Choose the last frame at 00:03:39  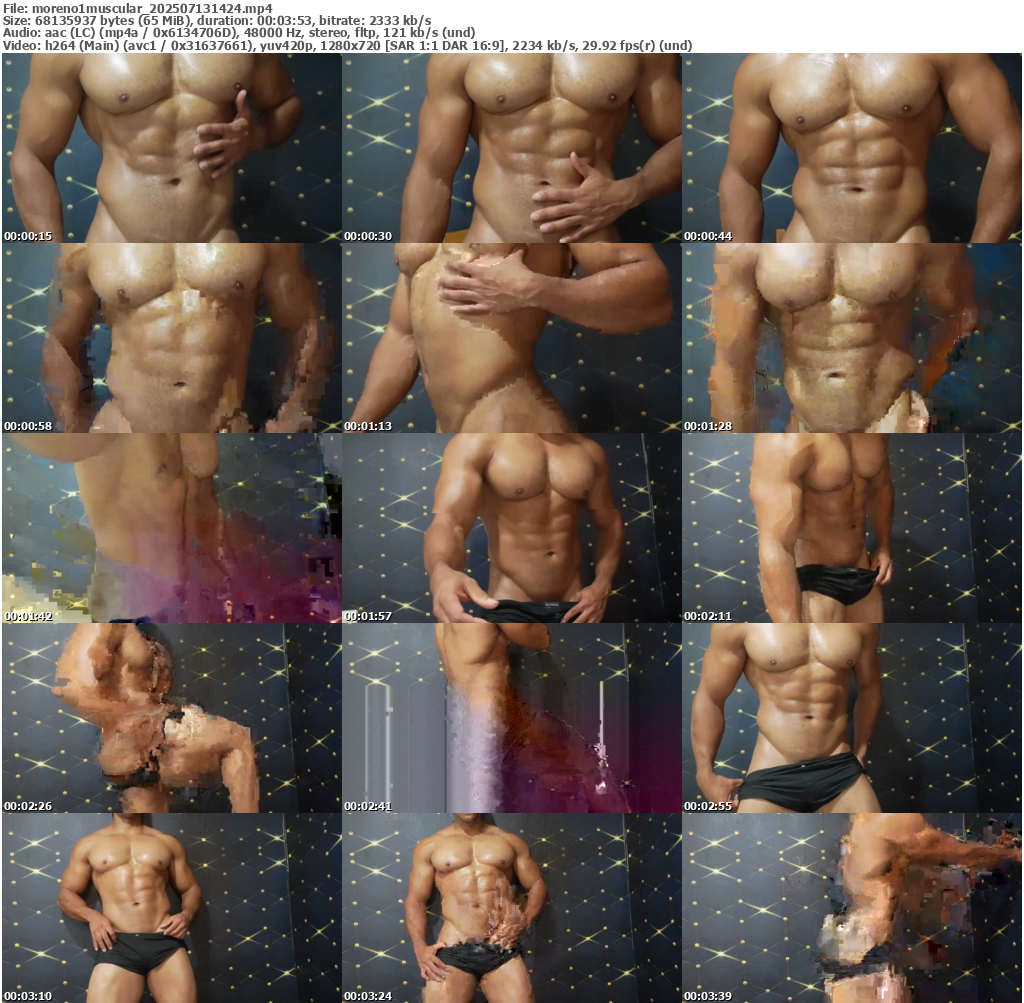[x=852, y=908]
